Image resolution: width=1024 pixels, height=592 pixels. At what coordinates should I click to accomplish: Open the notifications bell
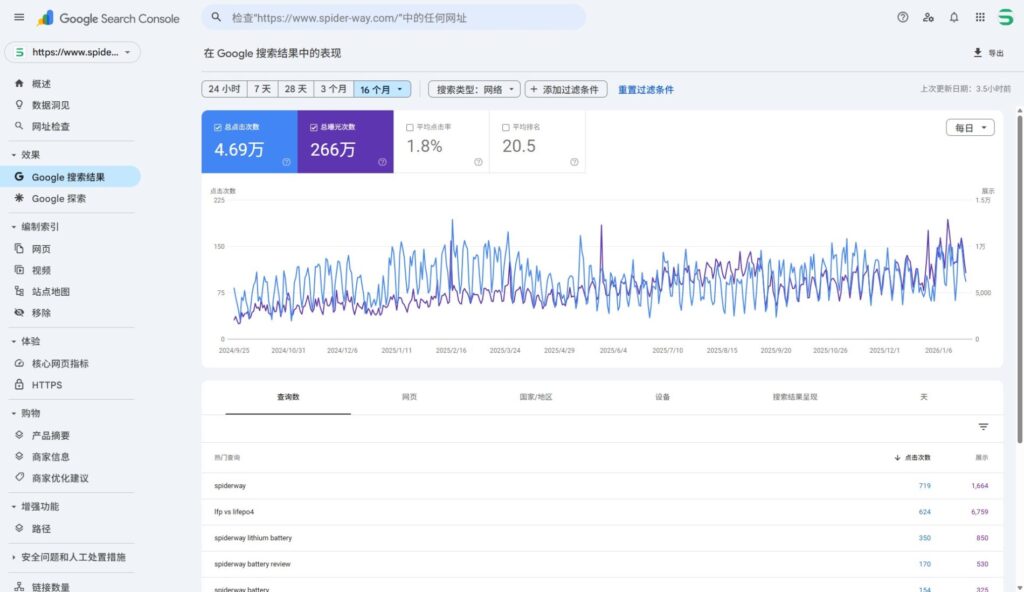tap(954, 17)
